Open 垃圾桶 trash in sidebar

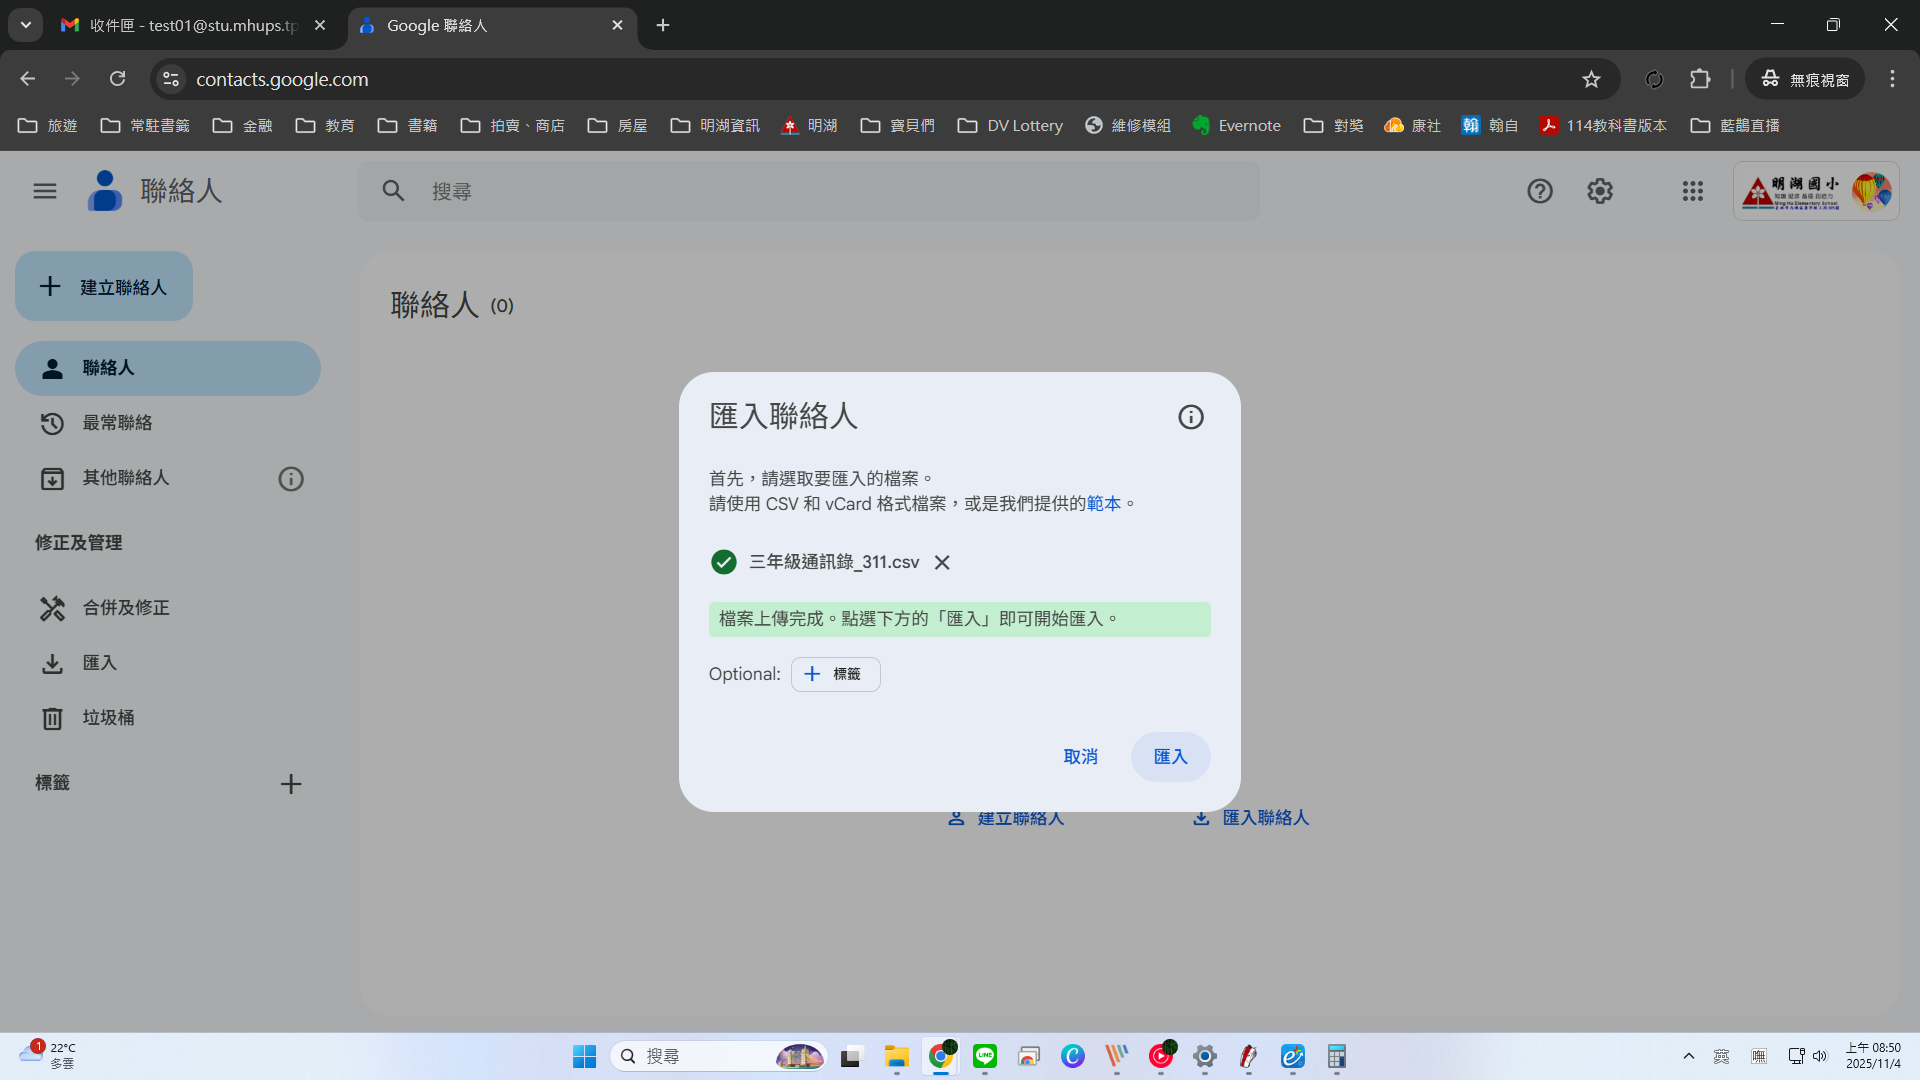108,718
